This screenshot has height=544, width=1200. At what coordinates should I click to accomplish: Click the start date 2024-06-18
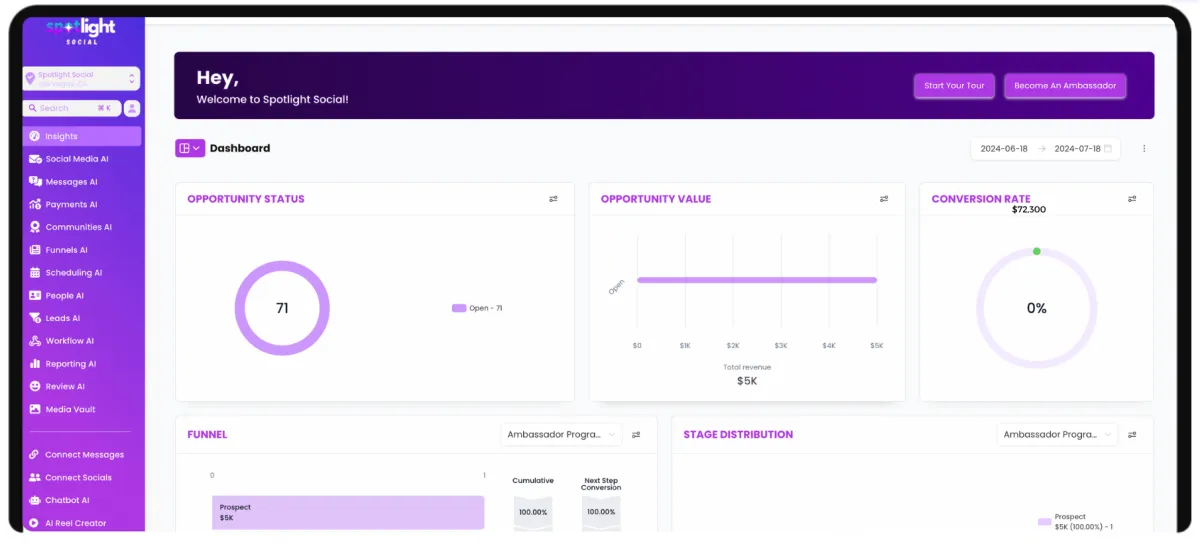[x=1004, y=149]
